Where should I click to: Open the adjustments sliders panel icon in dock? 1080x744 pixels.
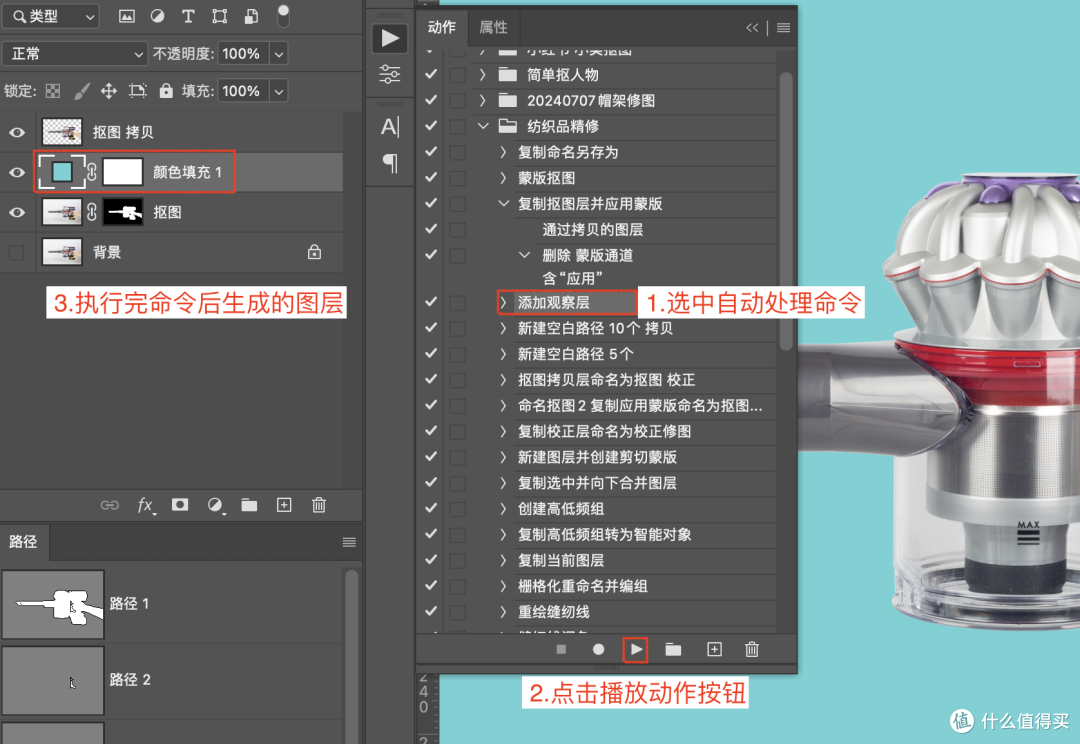tap(390, 74)
